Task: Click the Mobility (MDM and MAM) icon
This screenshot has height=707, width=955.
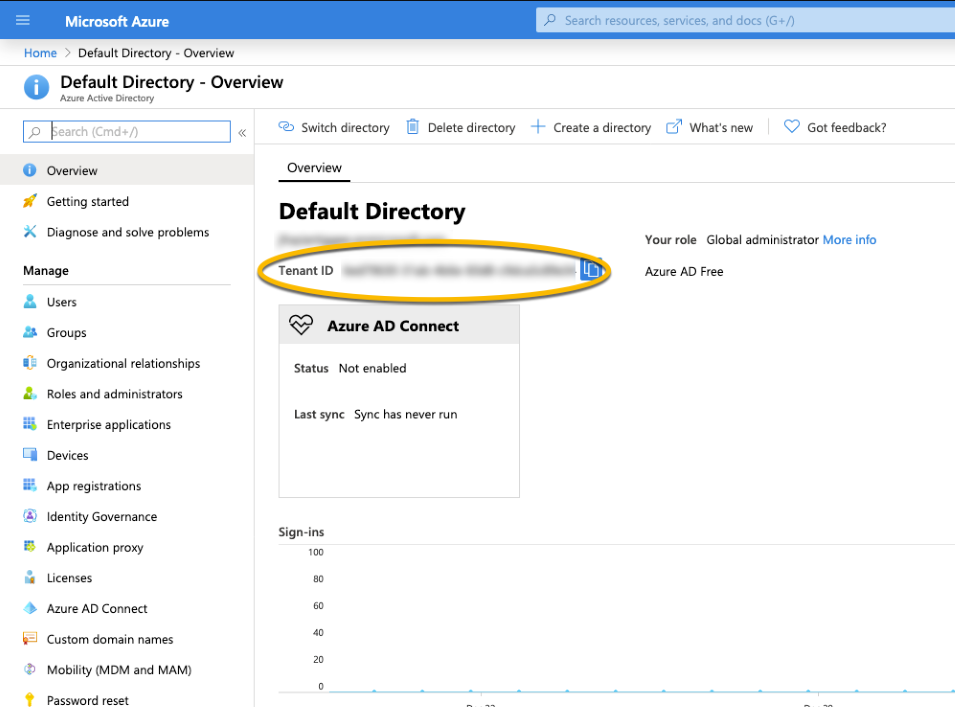Action: click(30, 669)
